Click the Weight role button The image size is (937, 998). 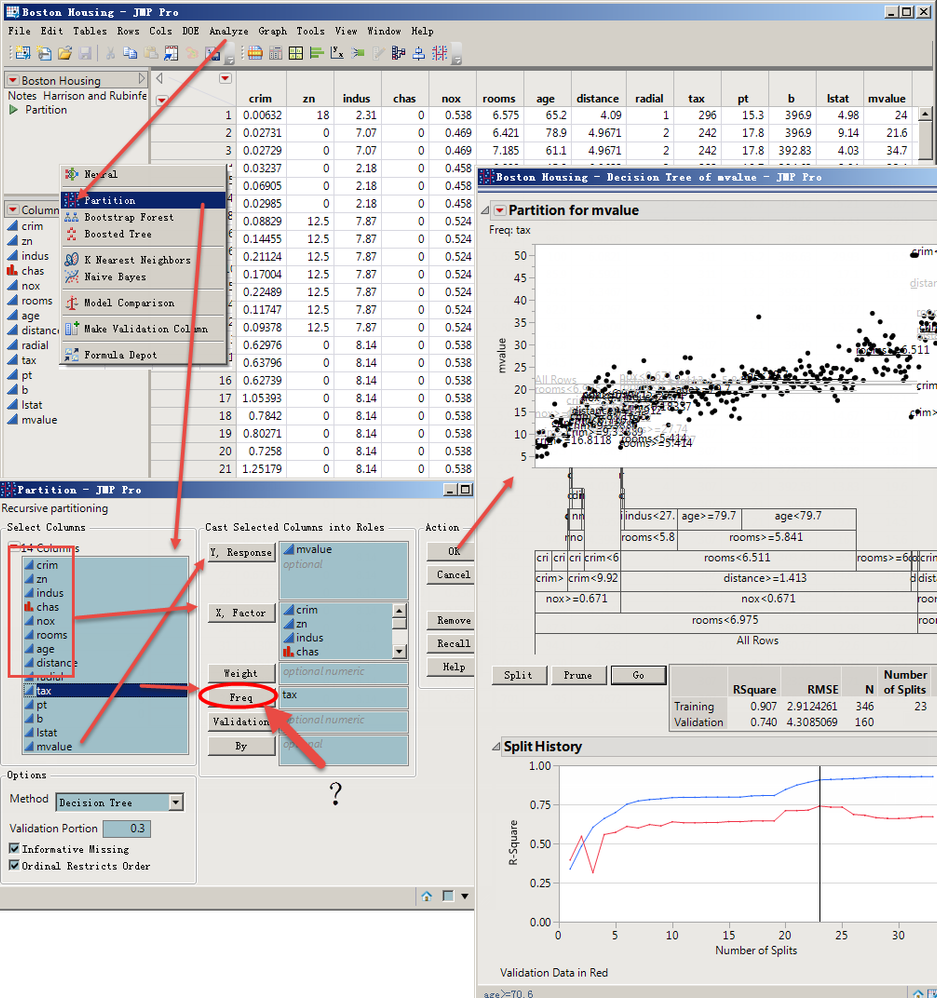coord(242,673)
